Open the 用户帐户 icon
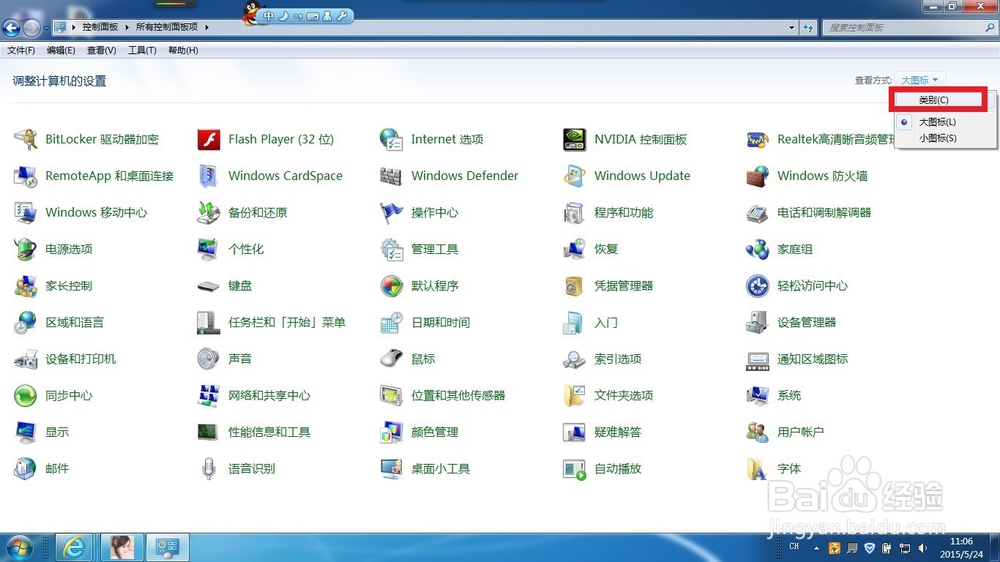Viewport: 1000px width, 562px height. point(757,432)
